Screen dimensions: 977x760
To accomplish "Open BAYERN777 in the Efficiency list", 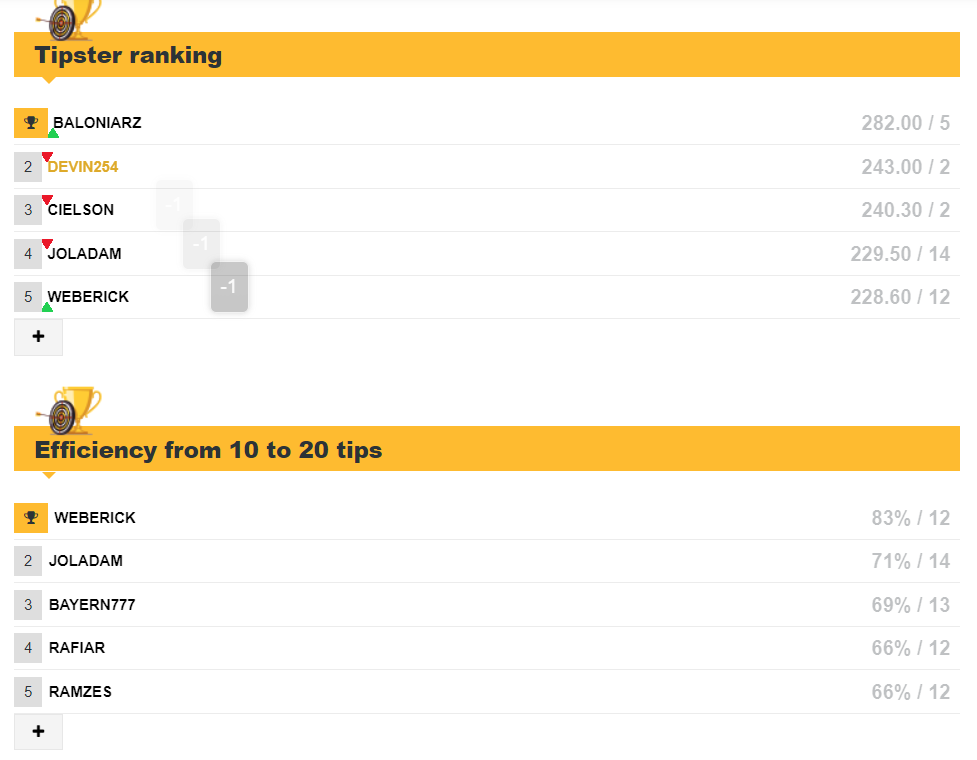I will (x=92, y=605).
